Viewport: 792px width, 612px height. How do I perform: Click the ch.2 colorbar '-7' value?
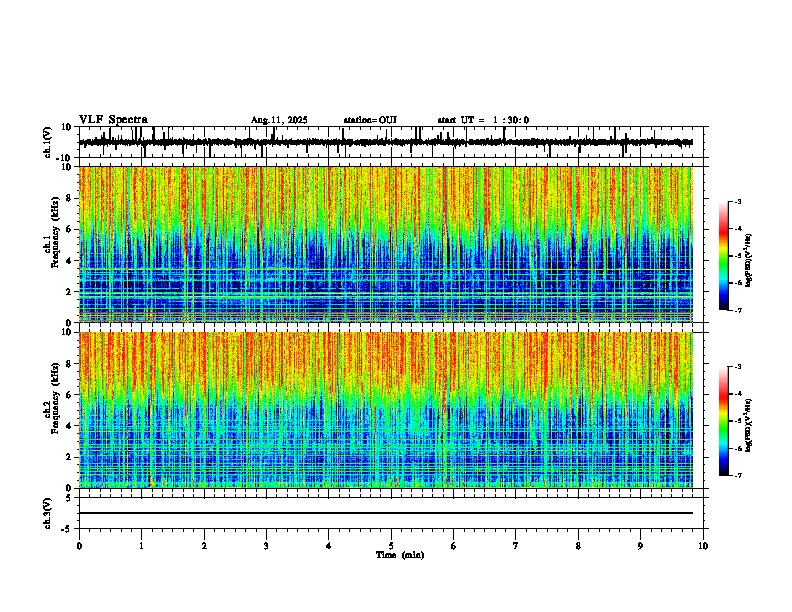pyautogui.click(x=737, y=475)
